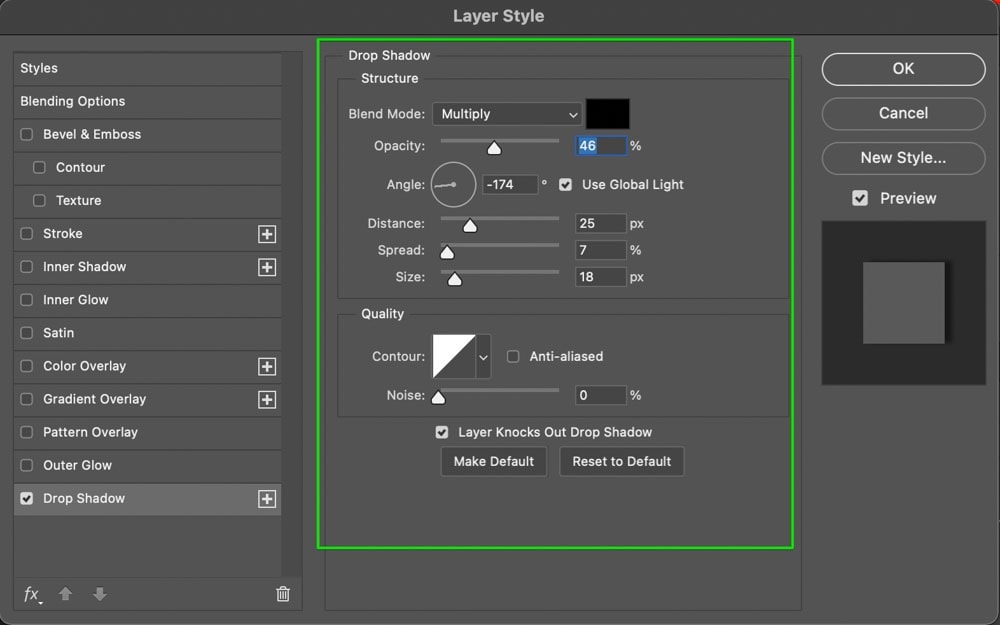
Task: Enable the Satin checkbox
Action: click(x=27, y=333)
